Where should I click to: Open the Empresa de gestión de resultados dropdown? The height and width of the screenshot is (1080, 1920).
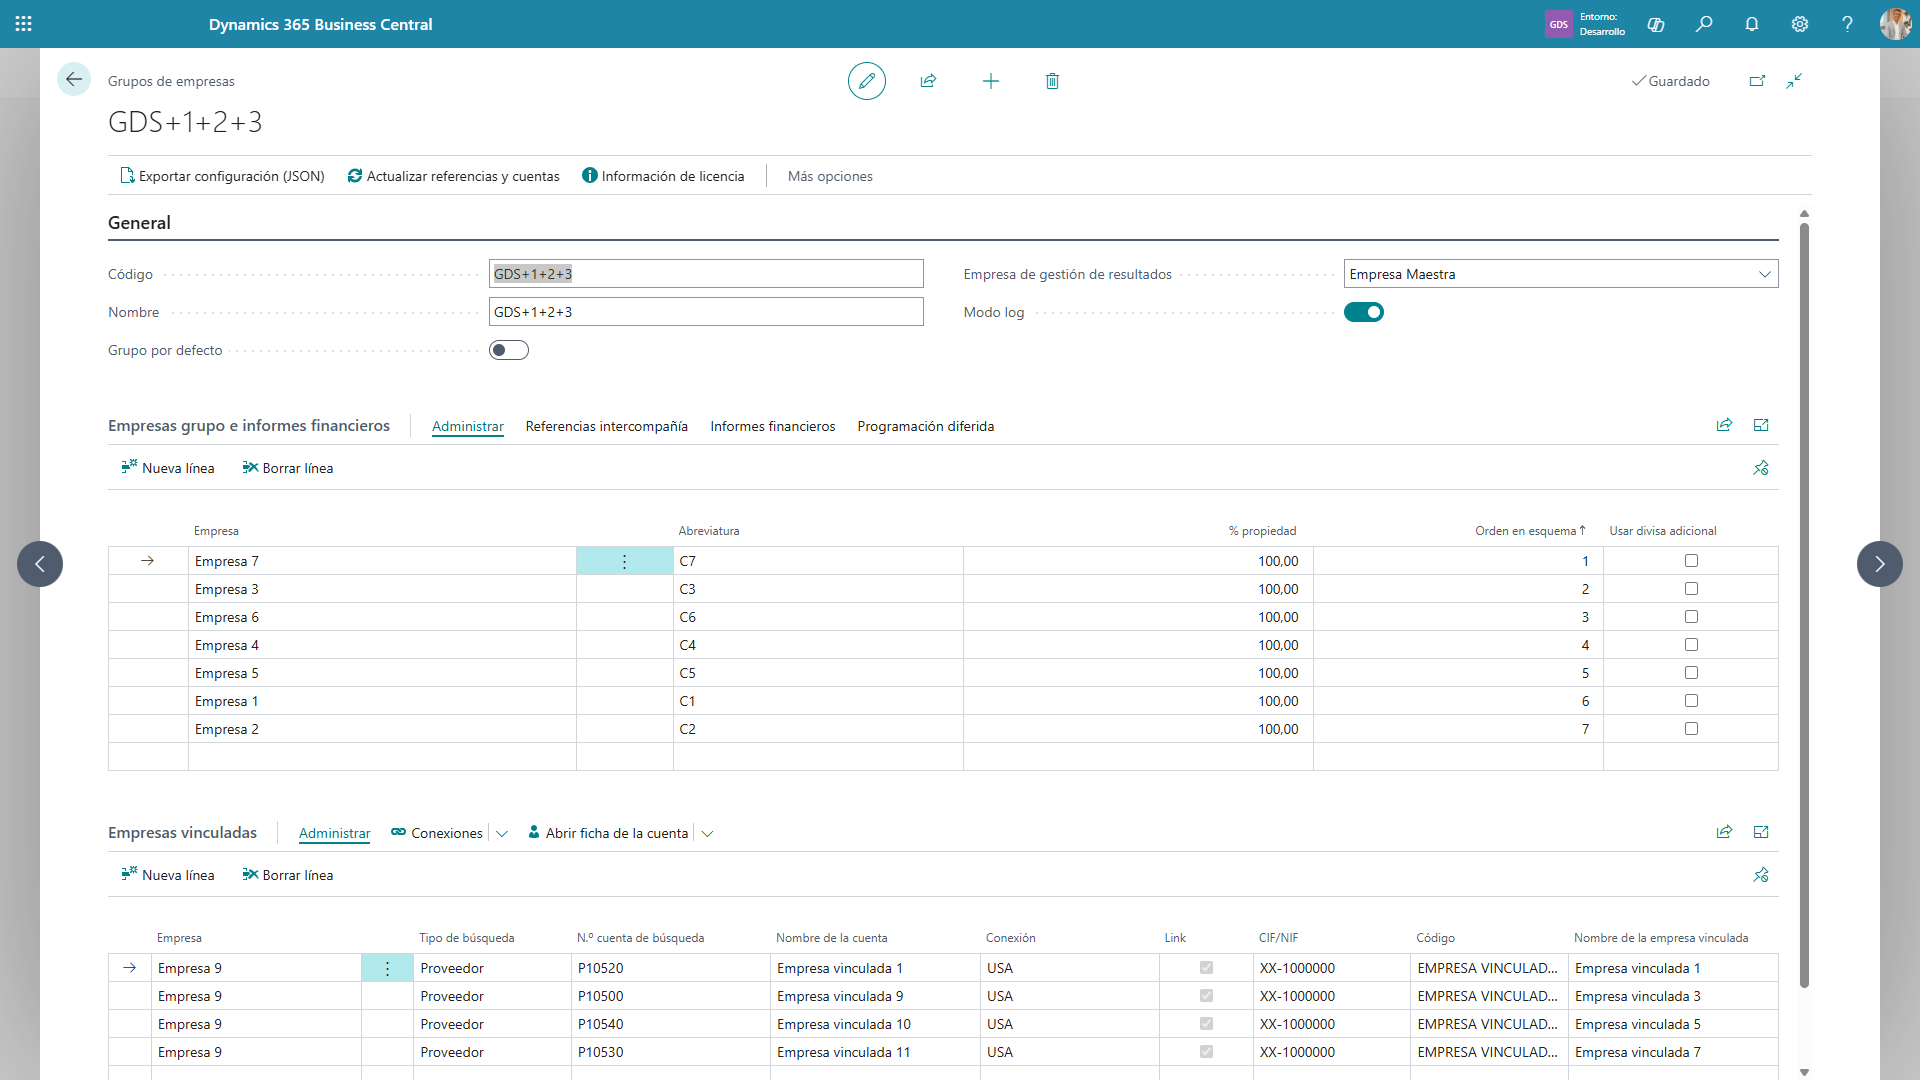(1764, 274)
